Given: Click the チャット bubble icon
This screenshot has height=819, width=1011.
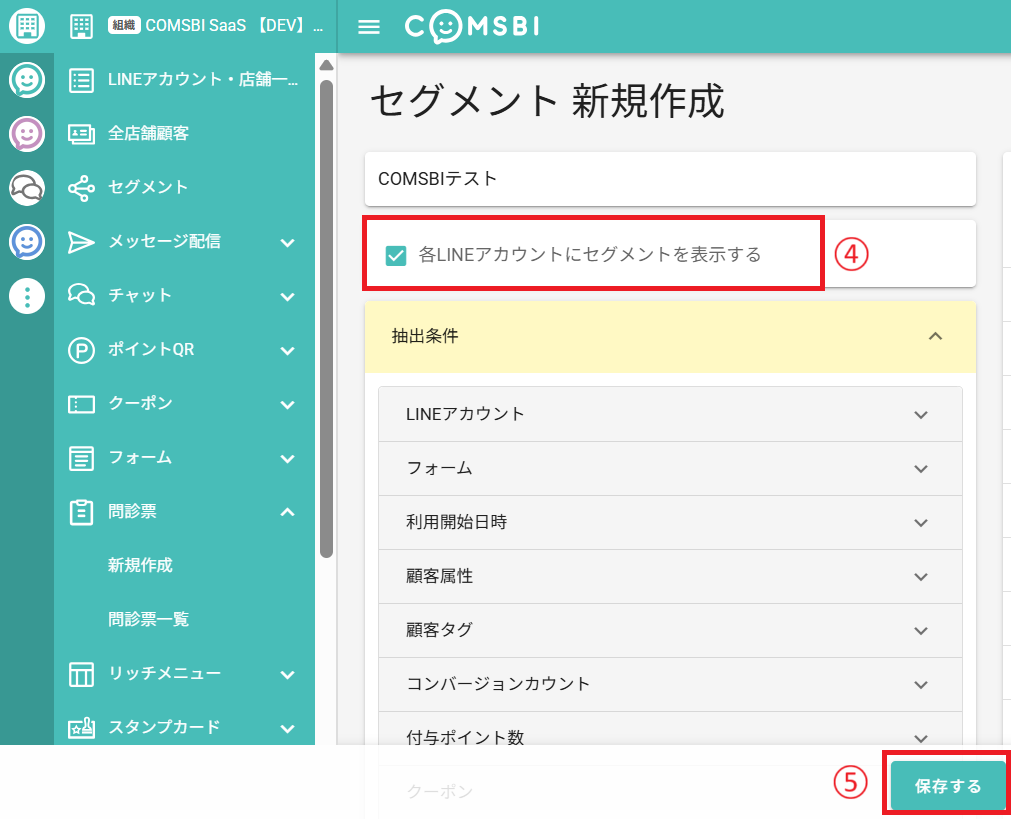Looking at the screenshot, I should (81, 295).
